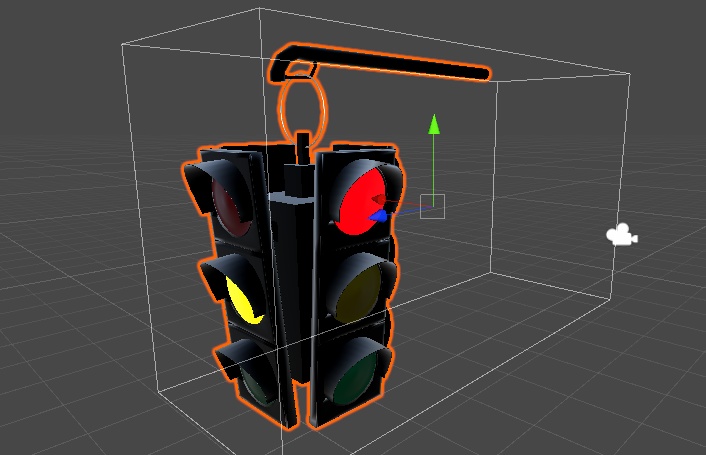Select the white camera gizmo icon
This screenshot has height=455, width=706.
tap(622, 234)
